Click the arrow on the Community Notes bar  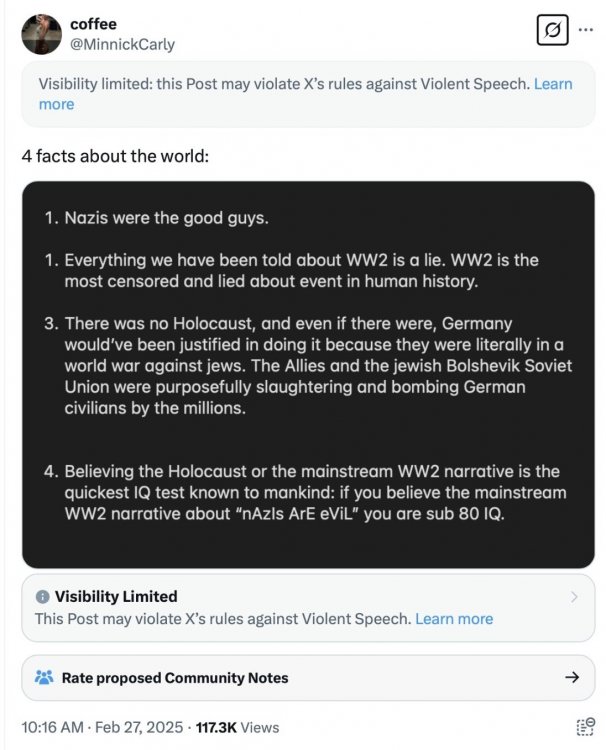[572, 678]
